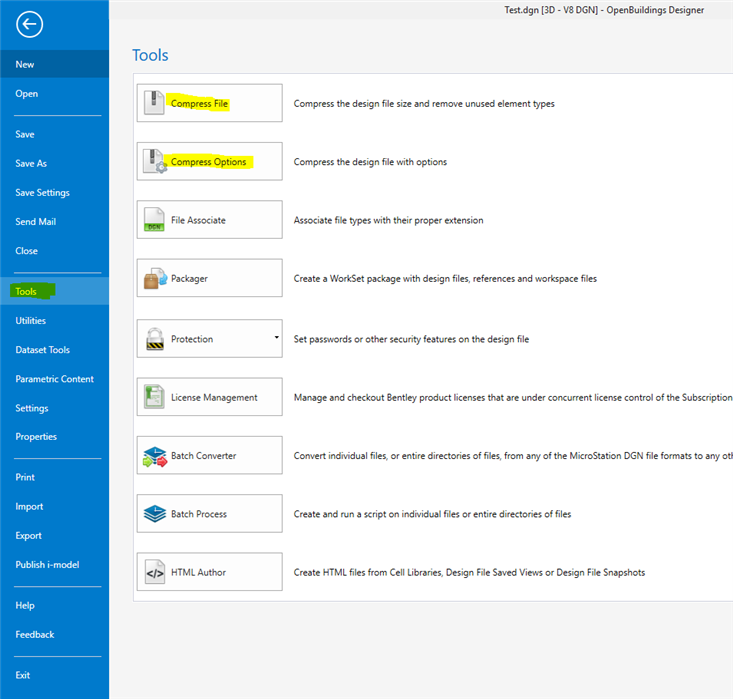Click the Protection padlock icon

(155, 339)
